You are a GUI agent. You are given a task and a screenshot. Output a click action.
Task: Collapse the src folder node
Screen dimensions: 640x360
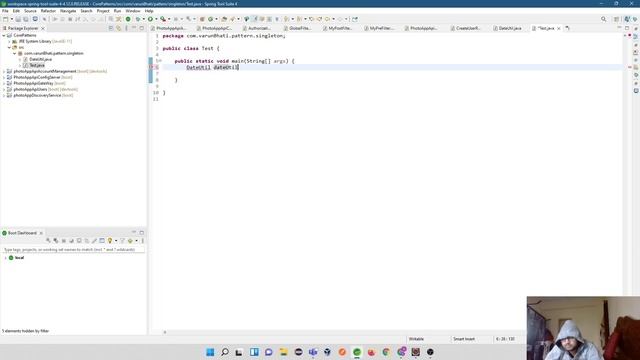[x=9, y=47]
